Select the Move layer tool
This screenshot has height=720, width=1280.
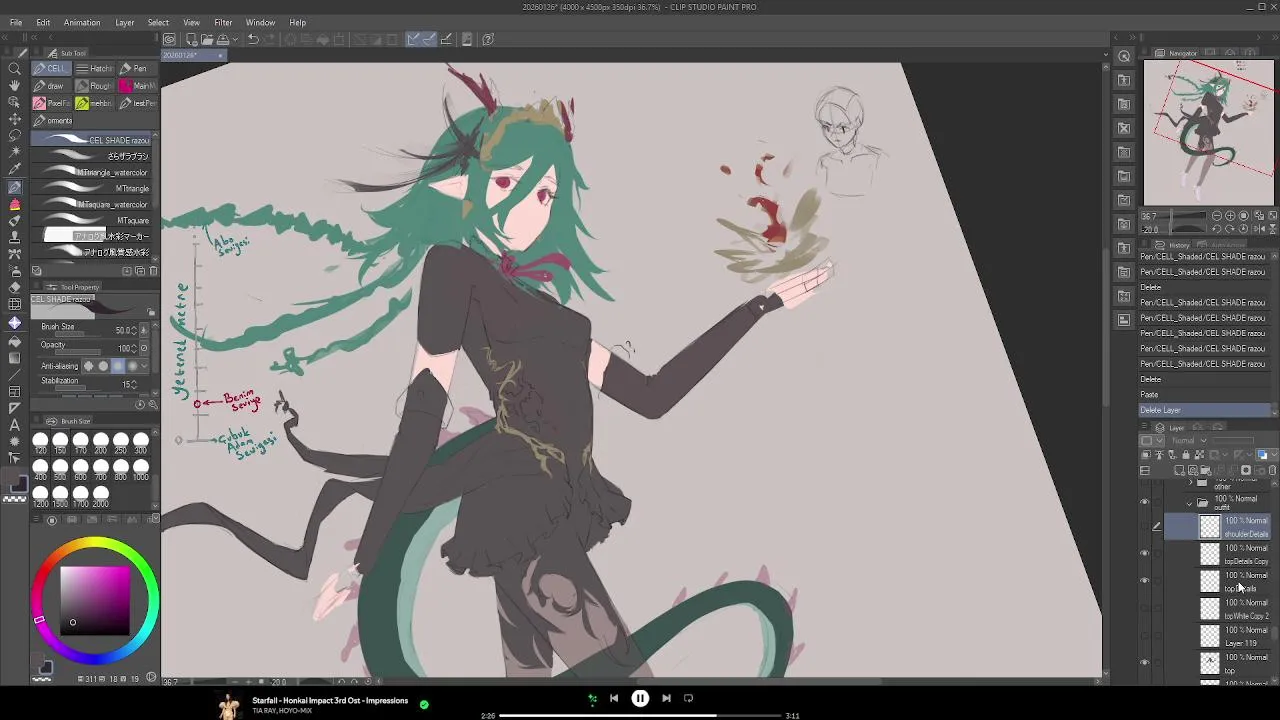(x=14, y=120)
